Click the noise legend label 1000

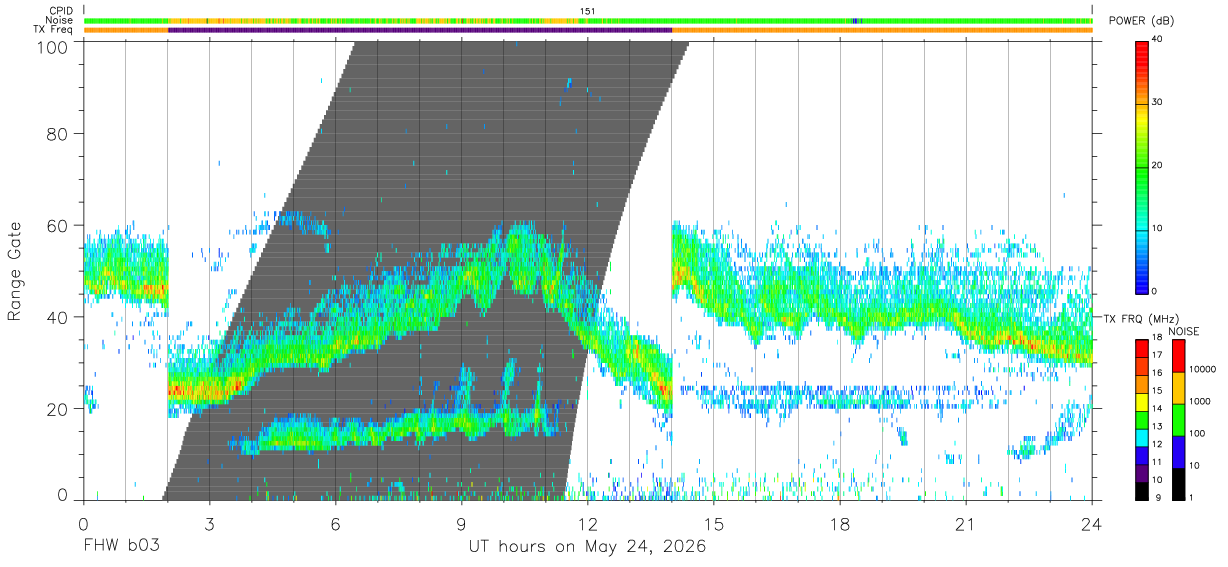(x=1202, y=401)
